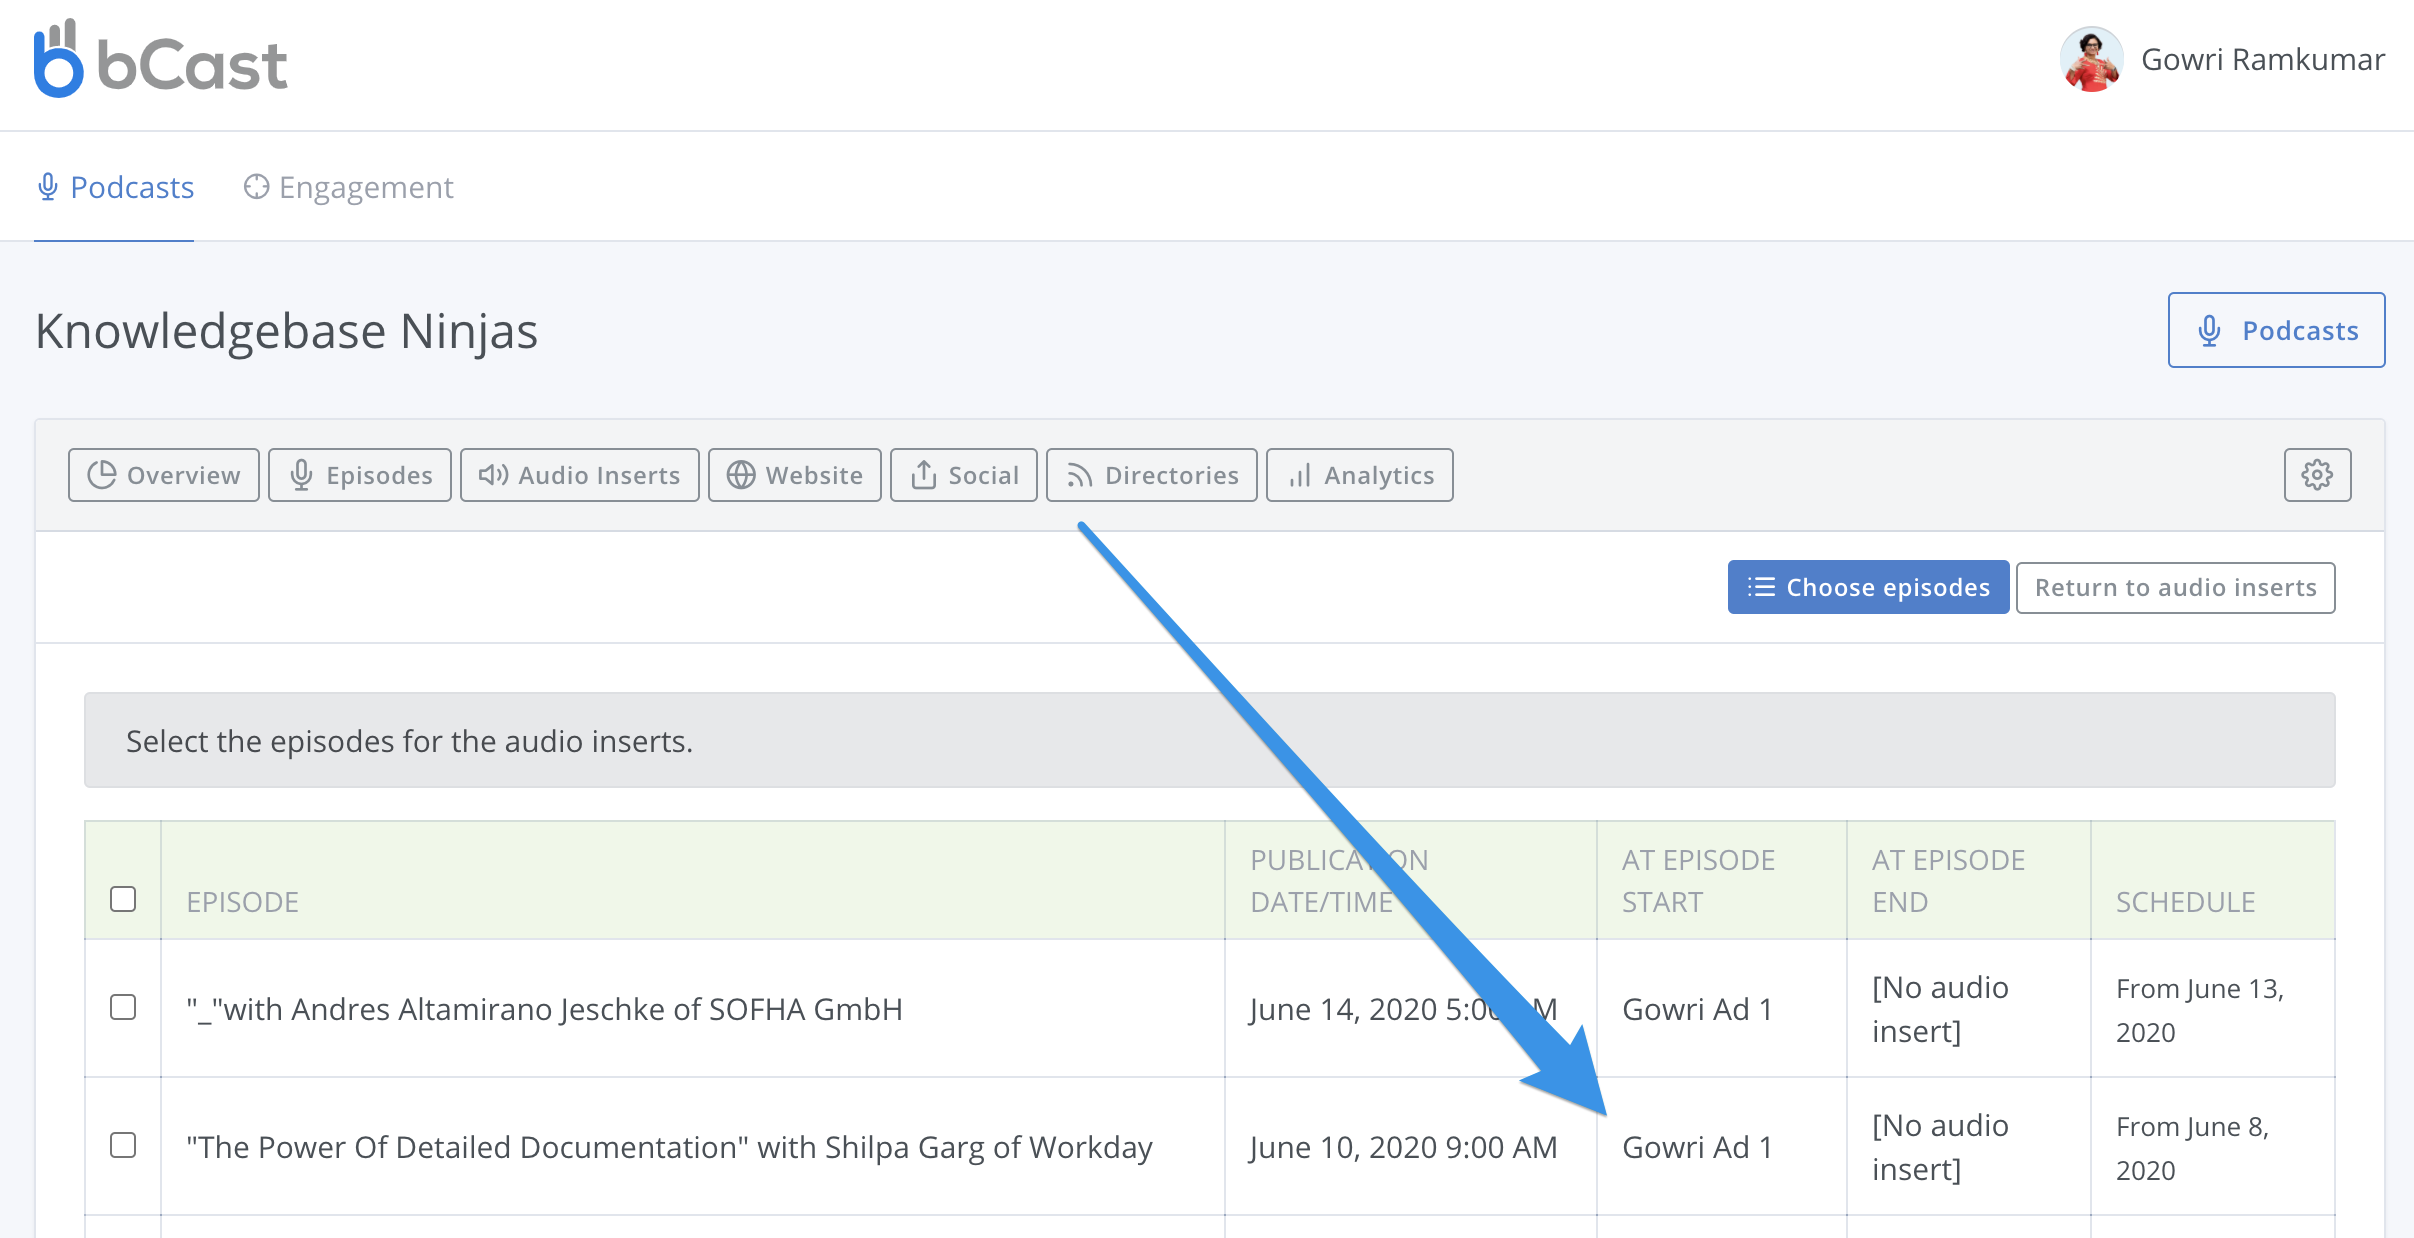Click Gowri Ramkumar's profile avatar
The image size is (2414, 1238).
point(2091,60)
